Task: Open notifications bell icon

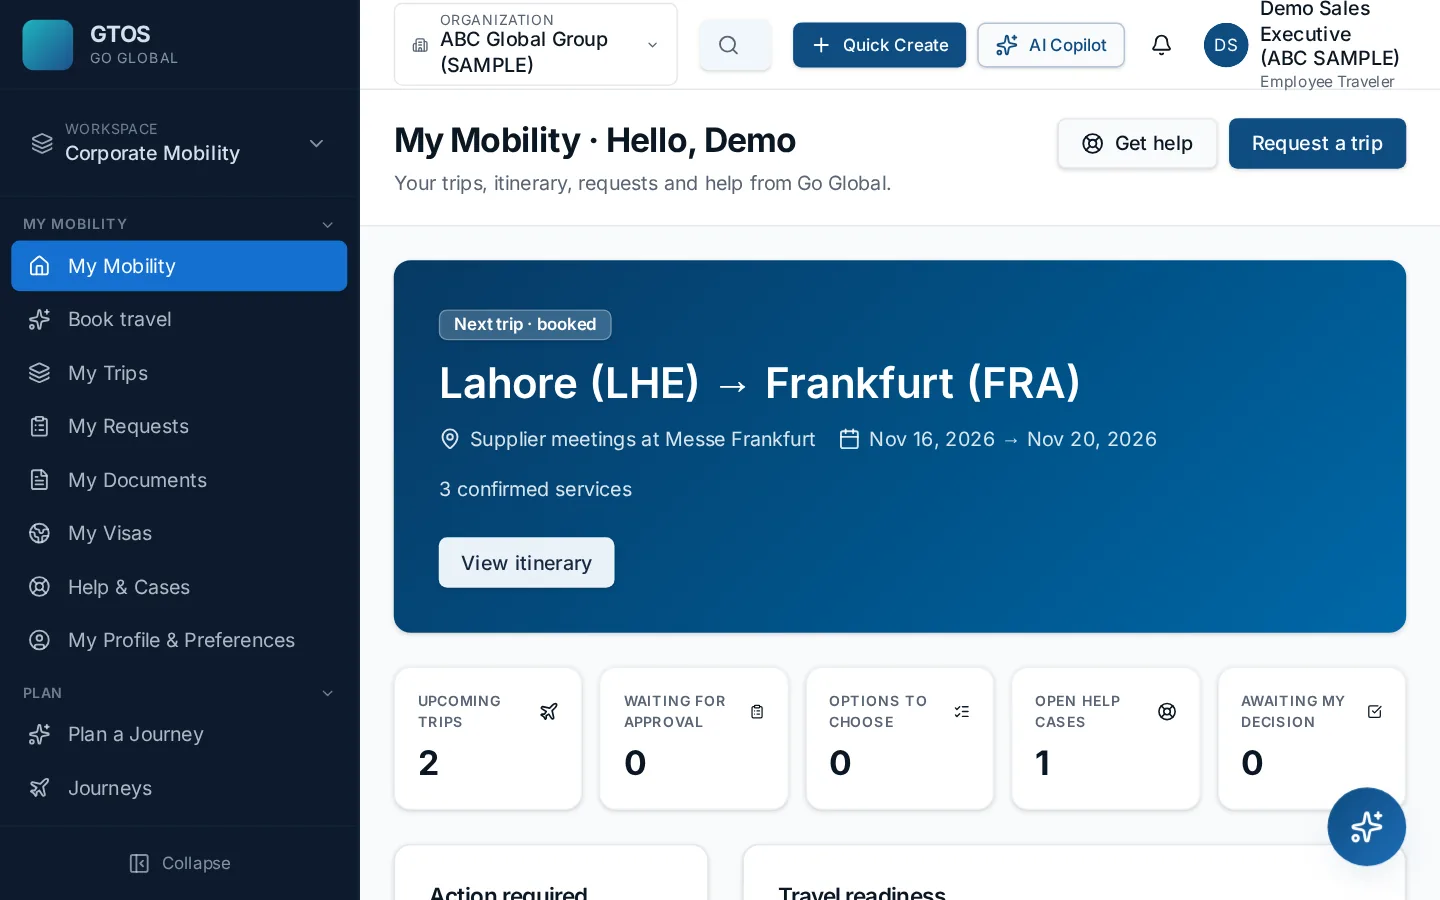Action: [x=1161, y=45]
